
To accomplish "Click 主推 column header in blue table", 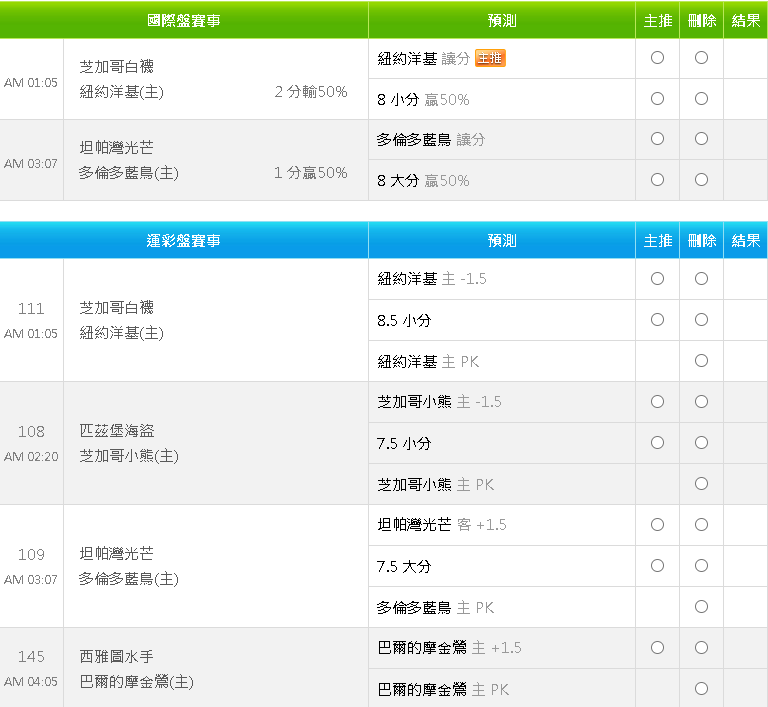I will pyautogui.click(x=658, y=241).
